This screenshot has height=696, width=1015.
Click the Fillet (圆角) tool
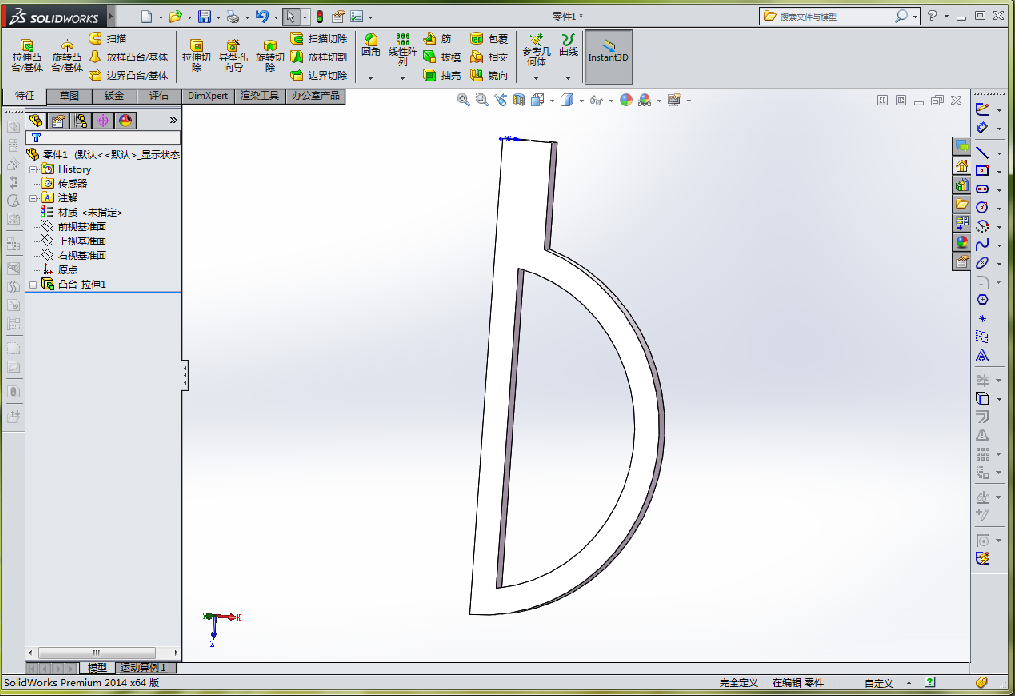(x=371, y=45)
